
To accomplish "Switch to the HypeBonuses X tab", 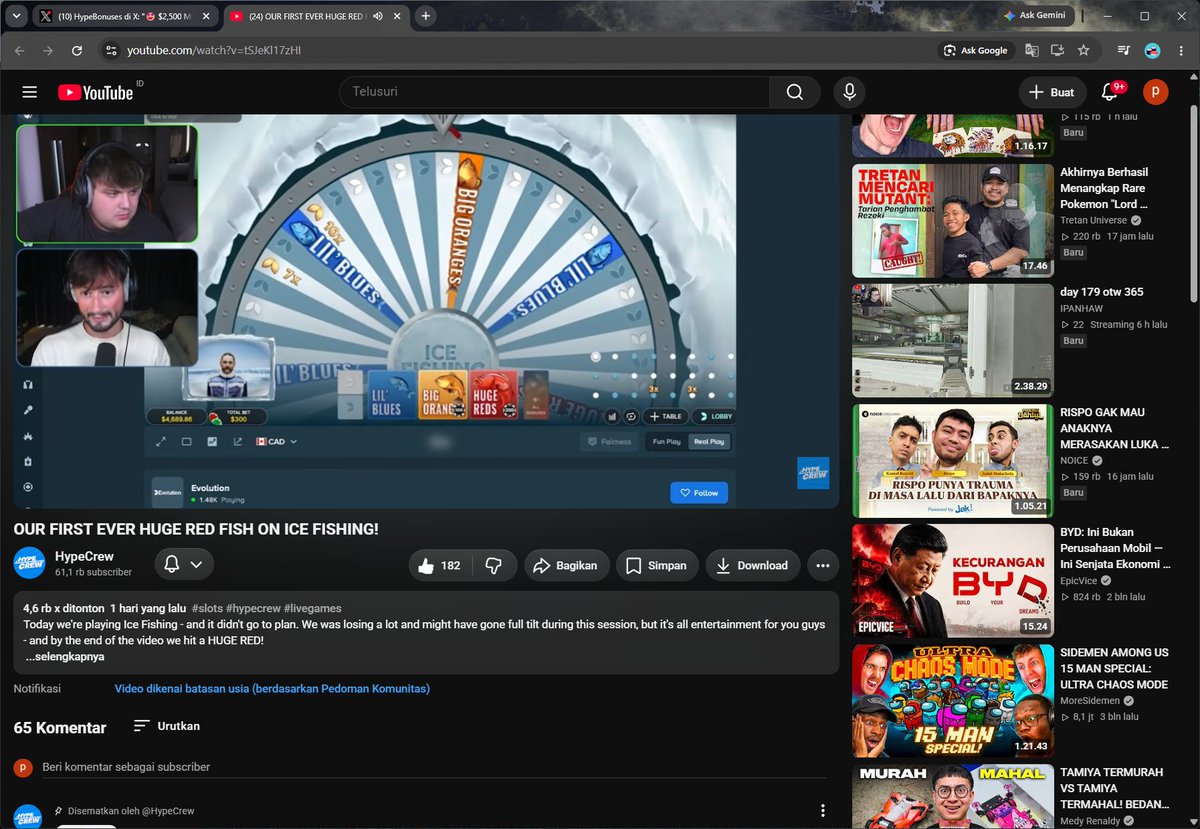I will pos(124,16).
